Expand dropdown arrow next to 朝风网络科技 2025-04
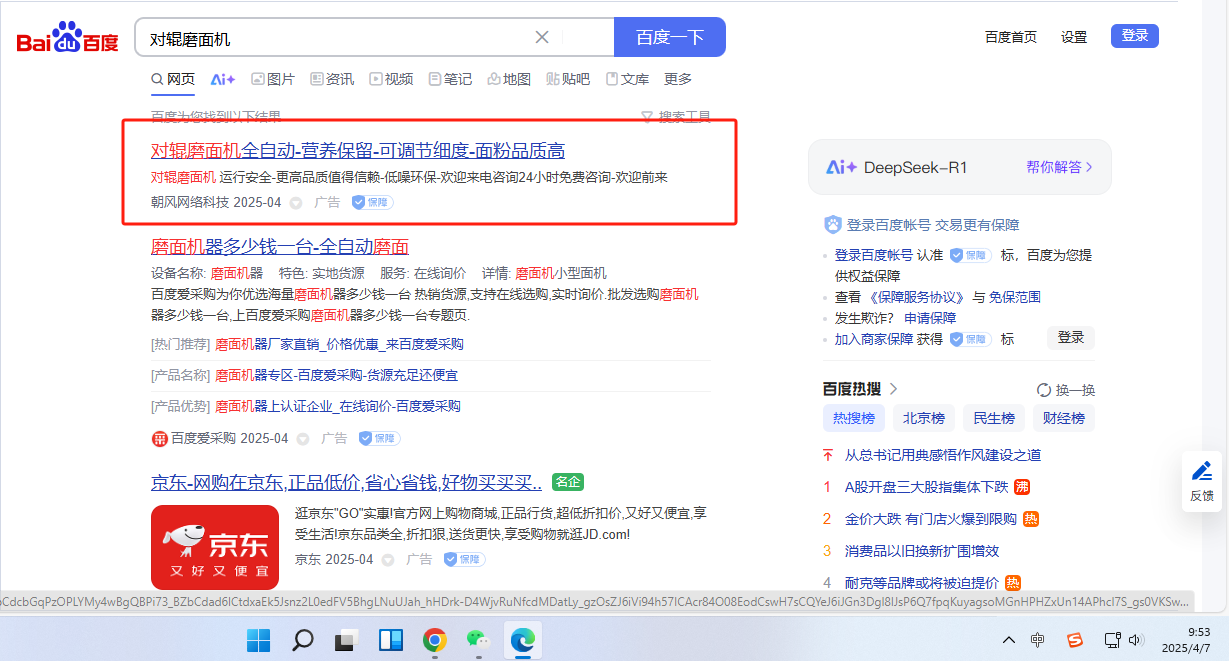The width and height of the screenshot is (1229, 661). pyautogui.click(x=295, y=203)
